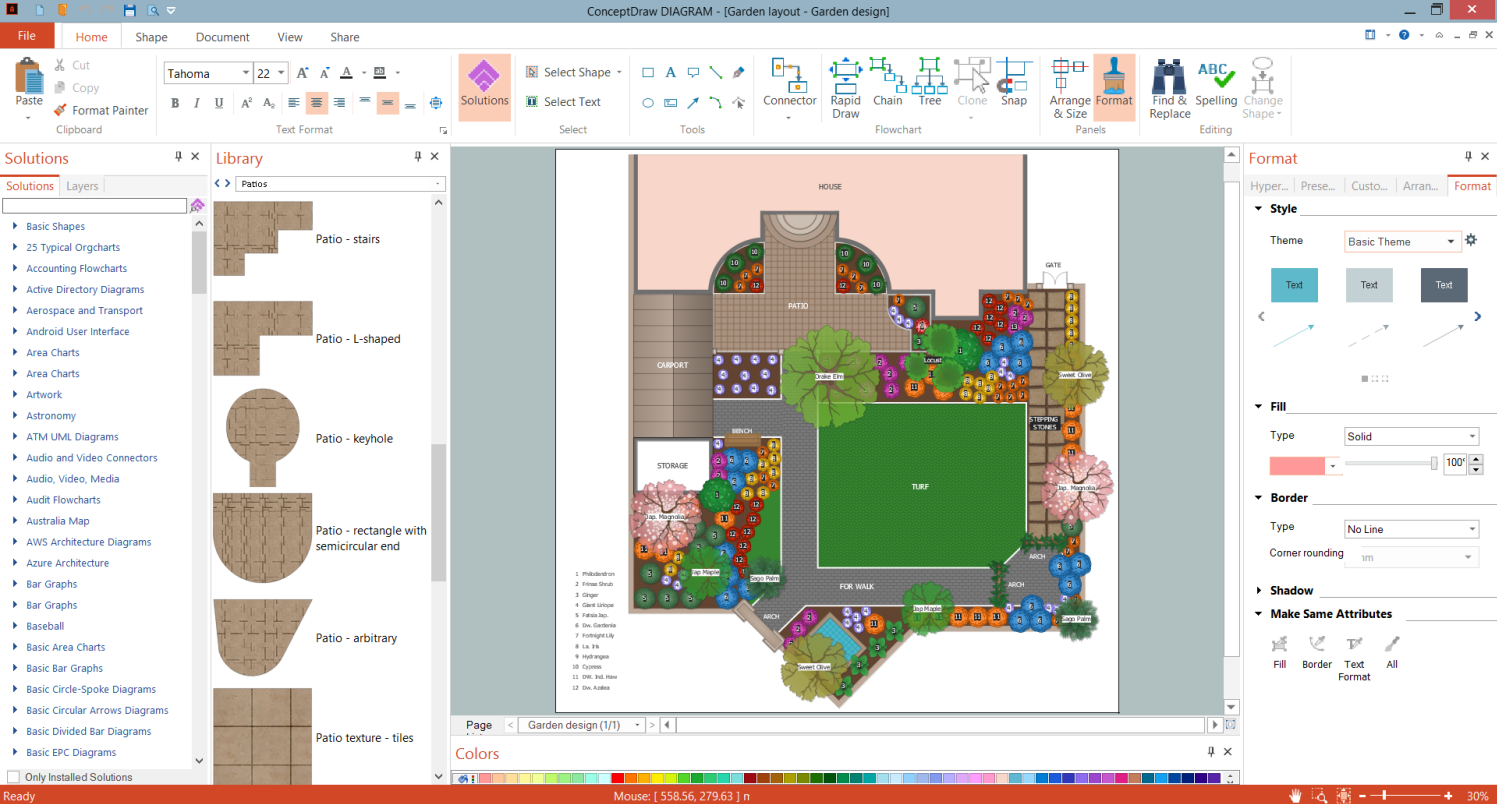Open the Border Type dropdown

[x=1411, y=529]
